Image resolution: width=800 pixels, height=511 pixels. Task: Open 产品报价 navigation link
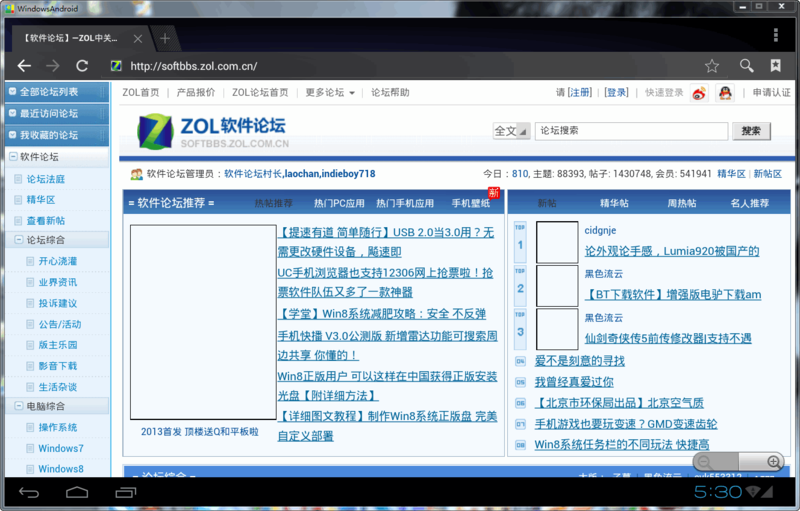[x=196, y=92]
